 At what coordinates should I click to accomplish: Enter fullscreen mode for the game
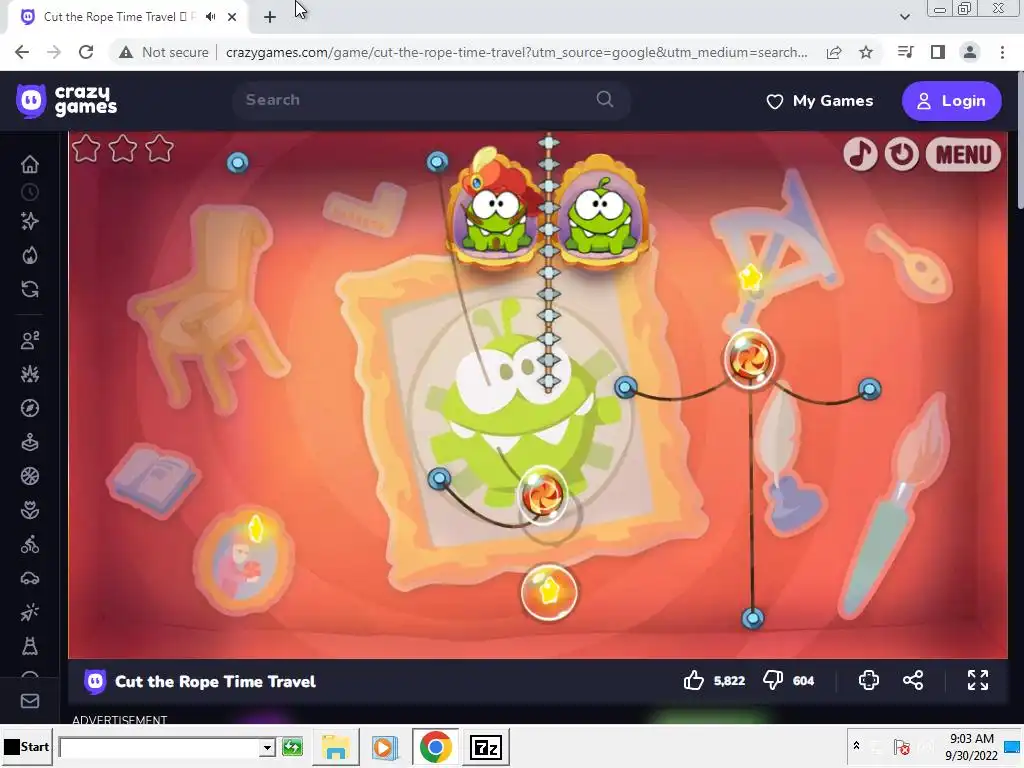[978, 680]
